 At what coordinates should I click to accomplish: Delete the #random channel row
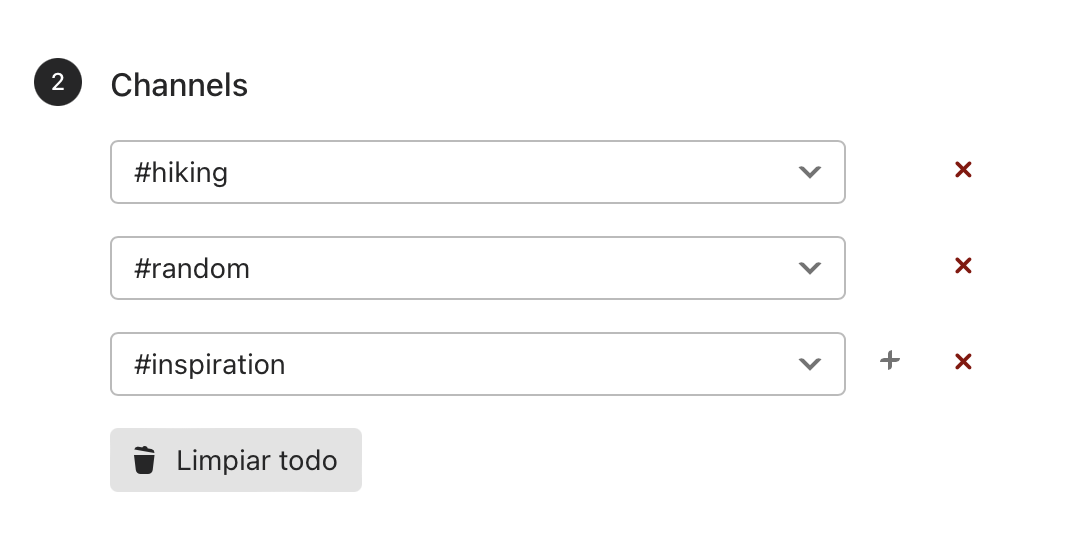point(963,266)
